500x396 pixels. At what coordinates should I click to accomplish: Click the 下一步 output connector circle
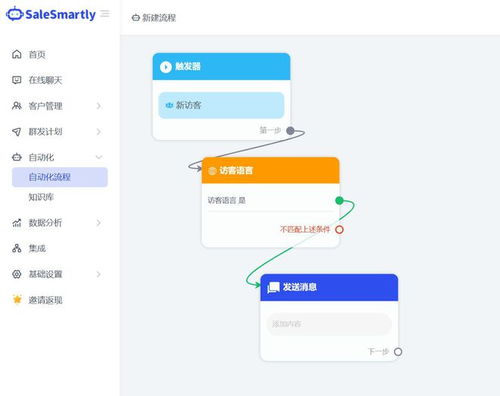(398, 352)
